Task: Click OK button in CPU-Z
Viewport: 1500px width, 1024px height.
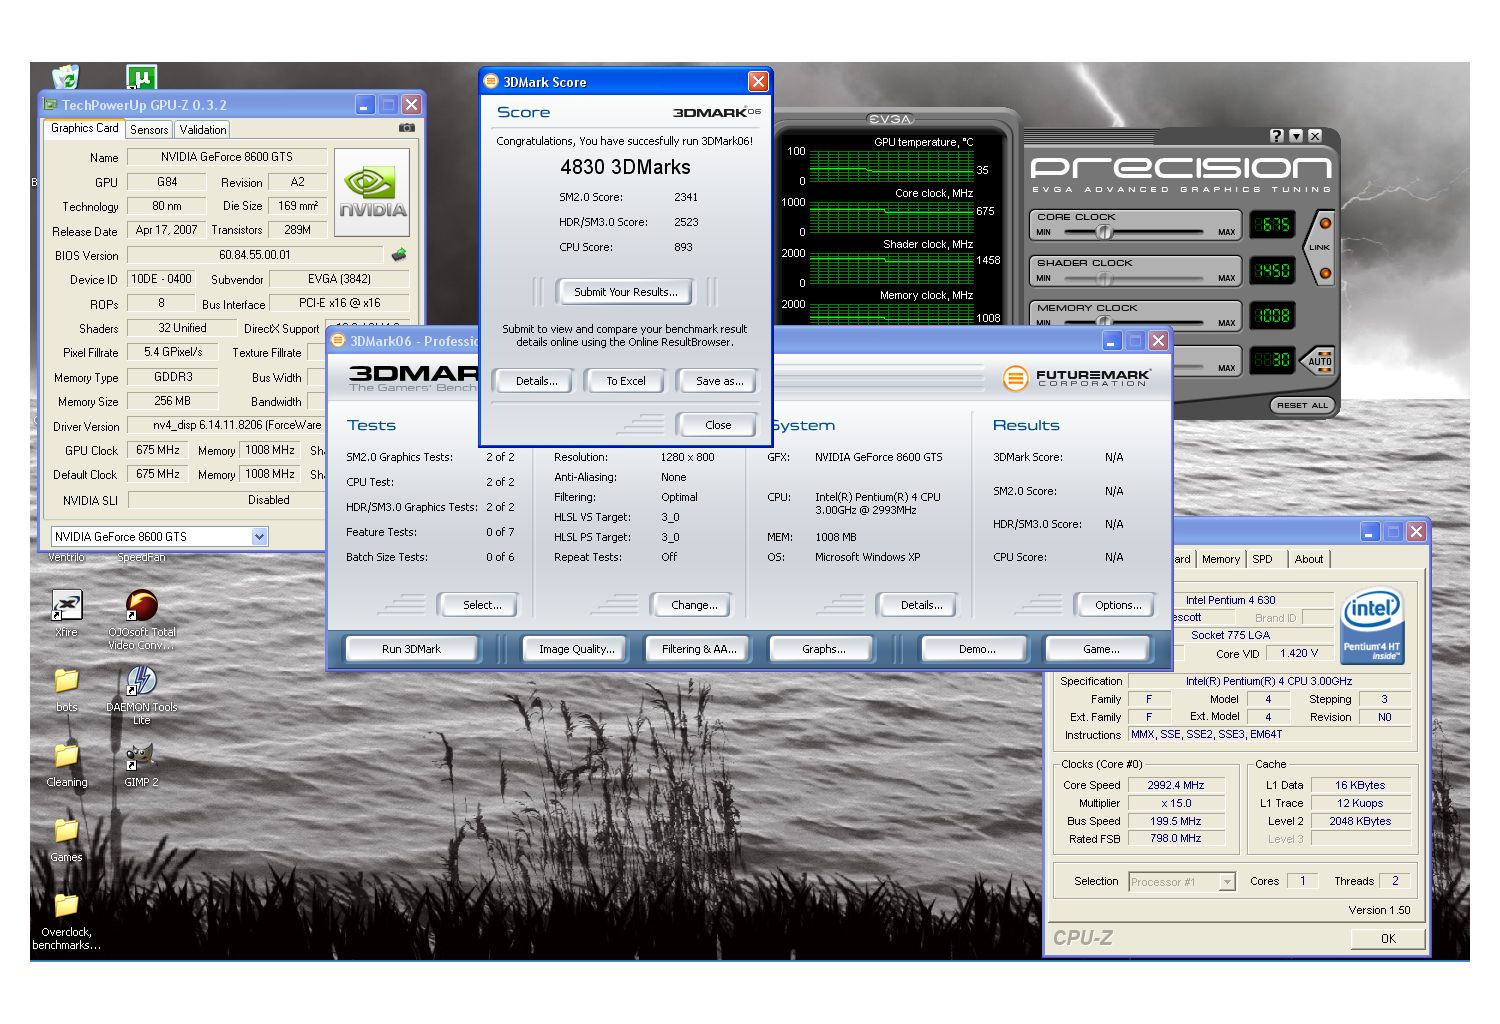Action: [1388, 938]
